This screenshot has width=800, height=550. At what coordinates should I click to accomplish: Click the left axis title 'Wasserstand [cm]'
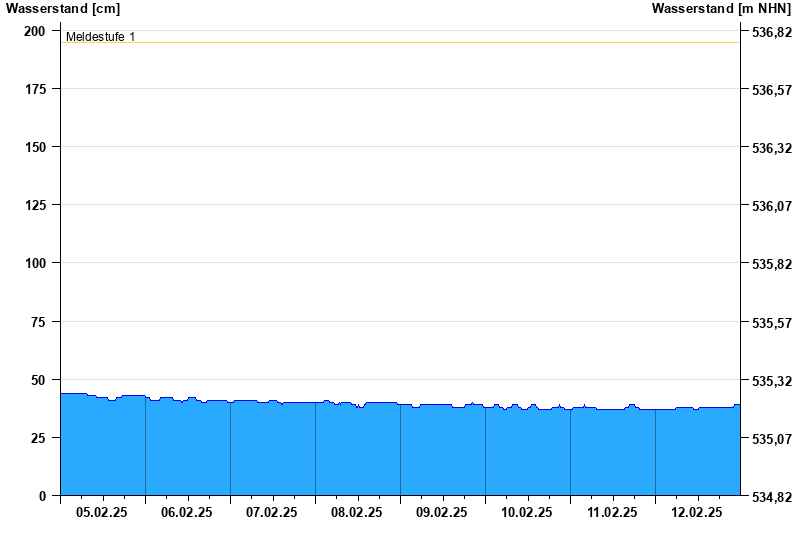click(63, 9)
